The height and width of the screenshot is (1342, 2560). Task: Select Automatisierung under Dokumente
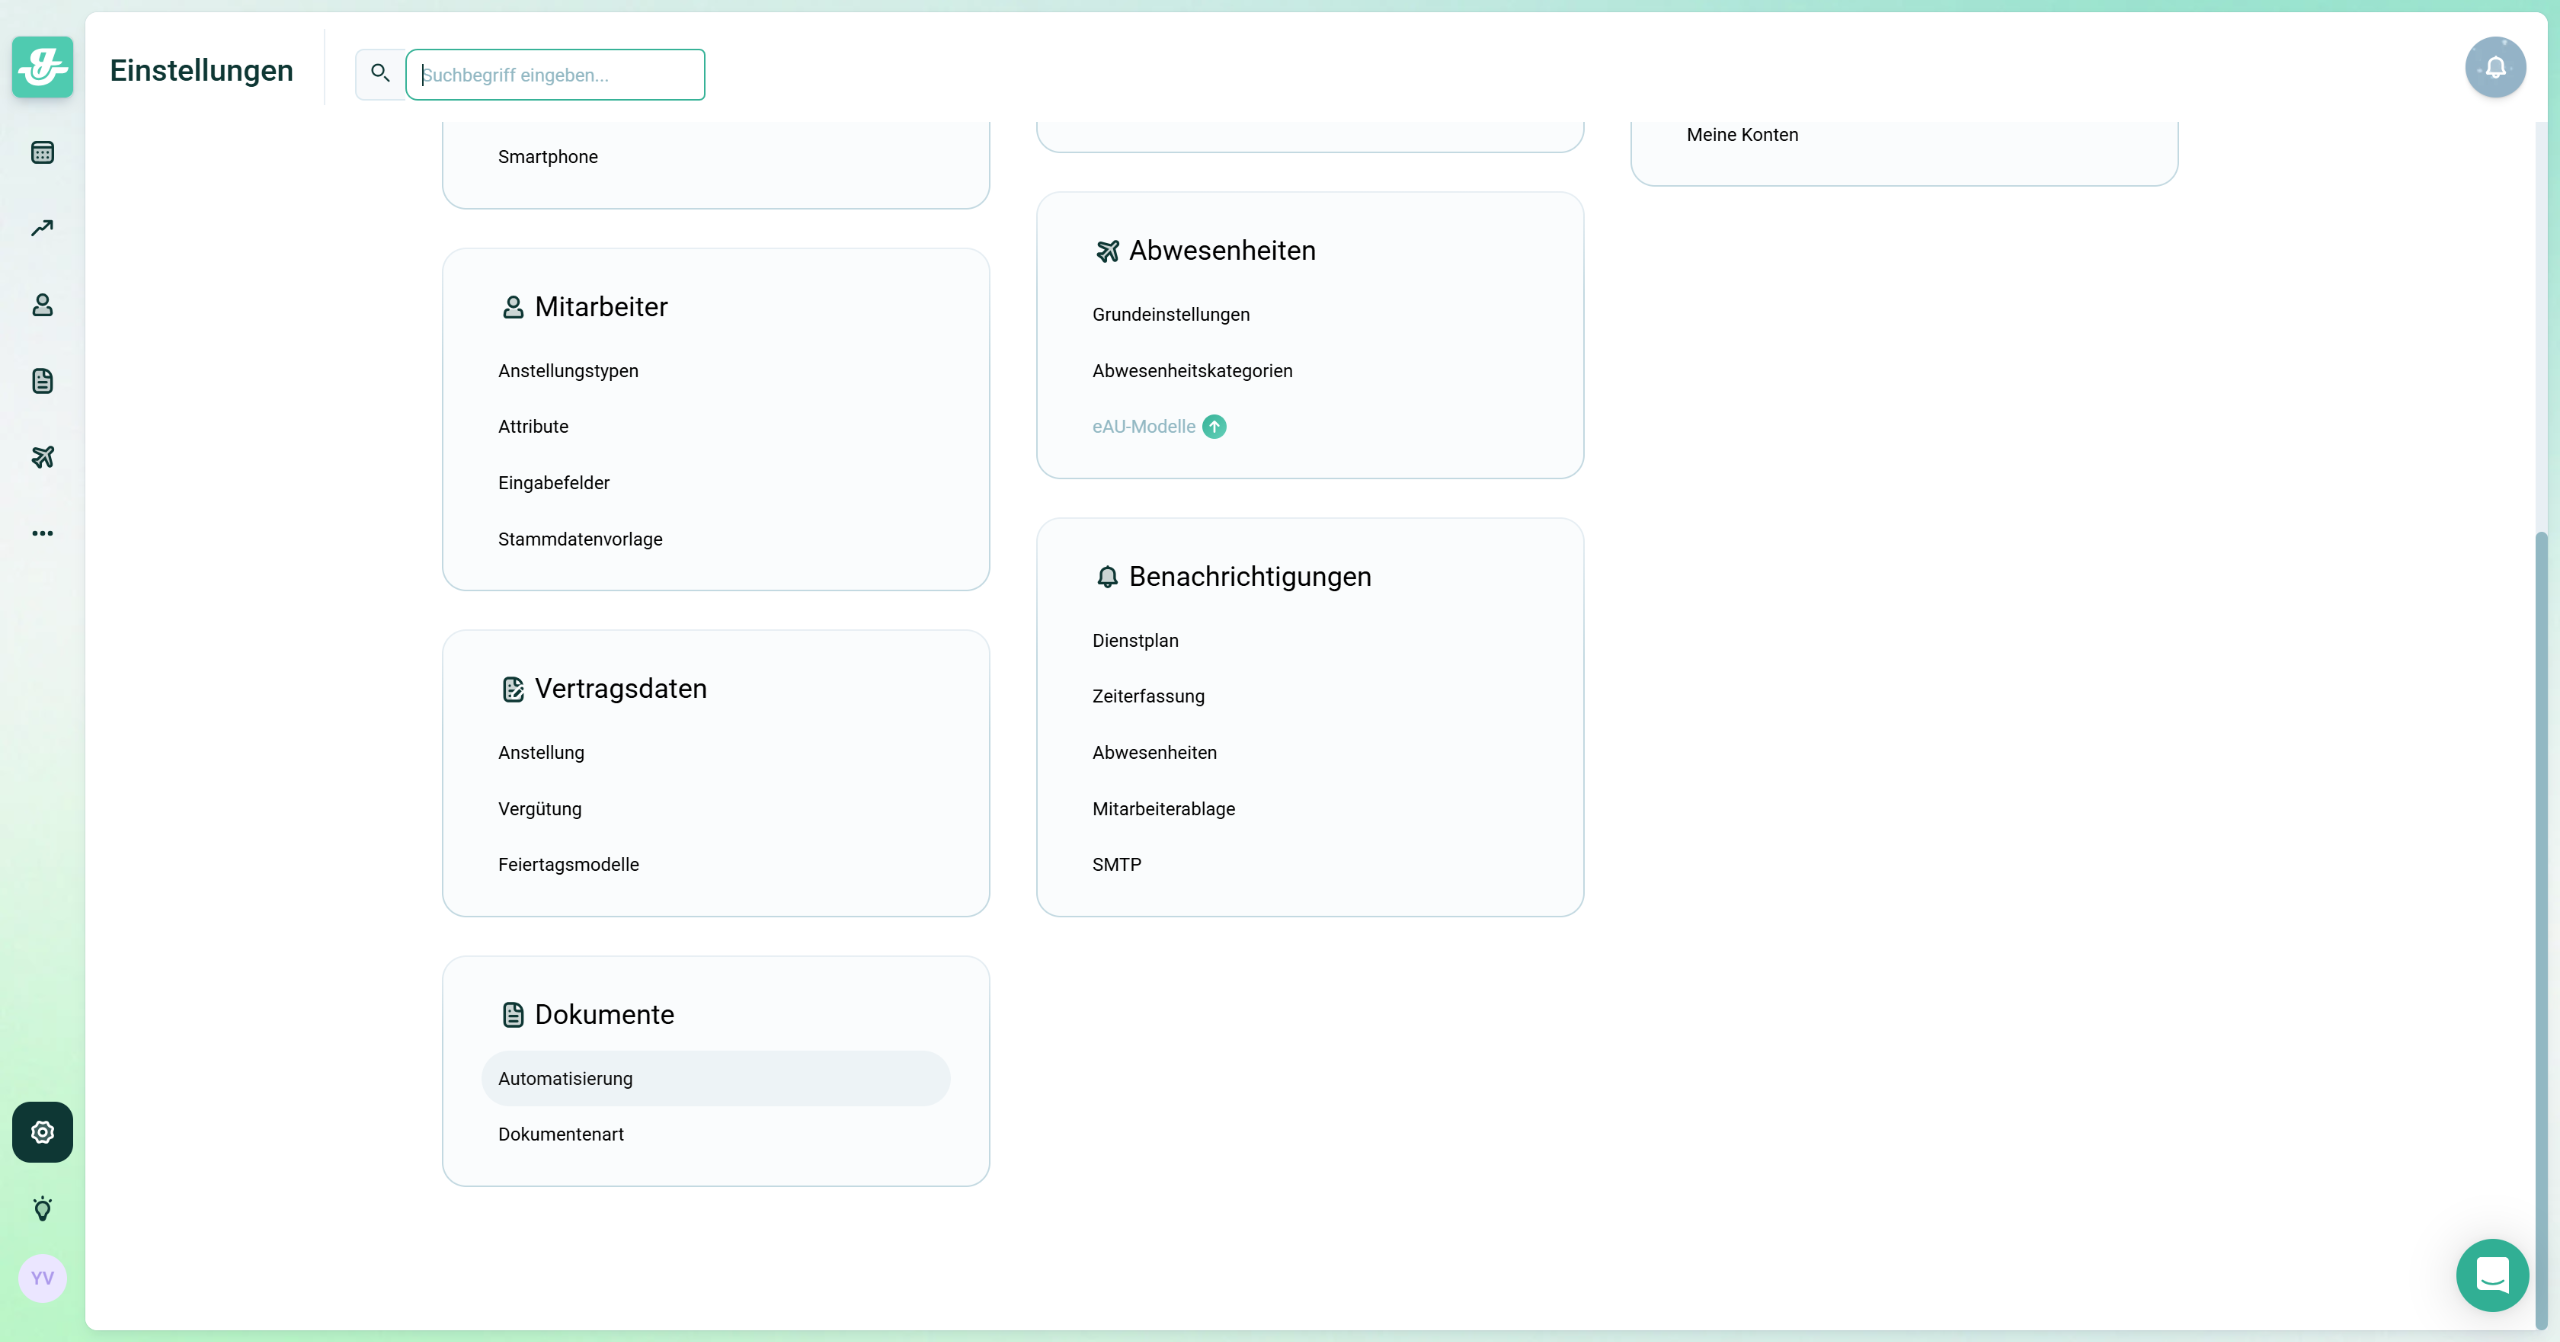715,1078
